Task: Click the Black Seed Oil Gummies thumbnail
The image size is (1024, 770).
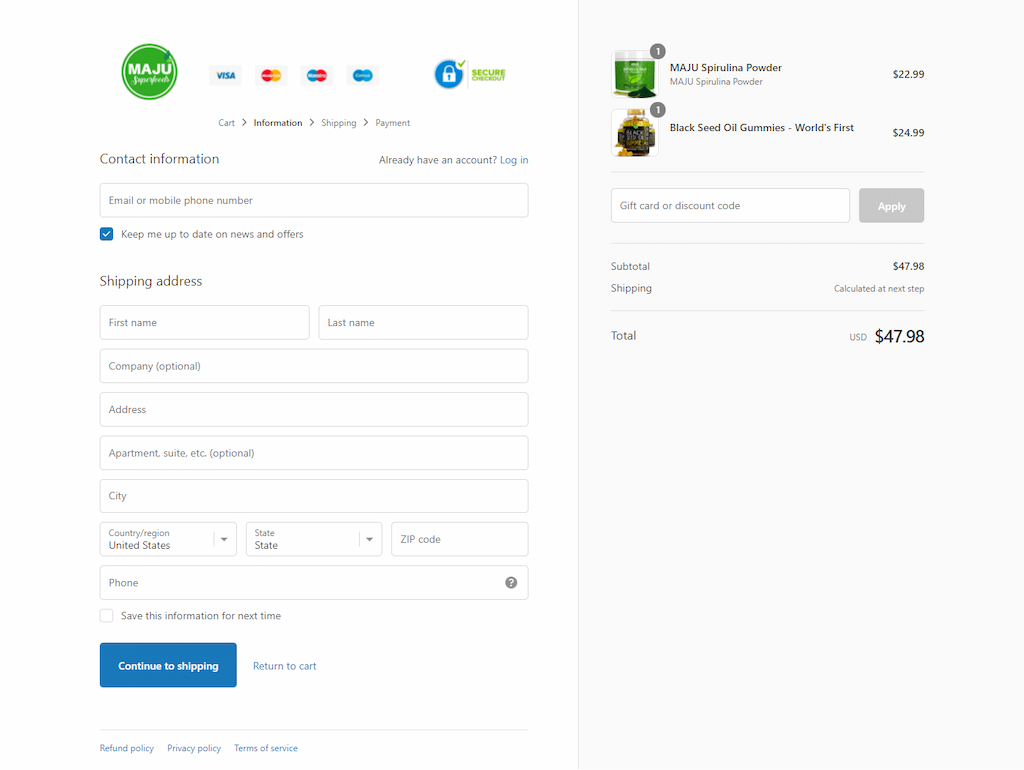Action: point(634,132)
